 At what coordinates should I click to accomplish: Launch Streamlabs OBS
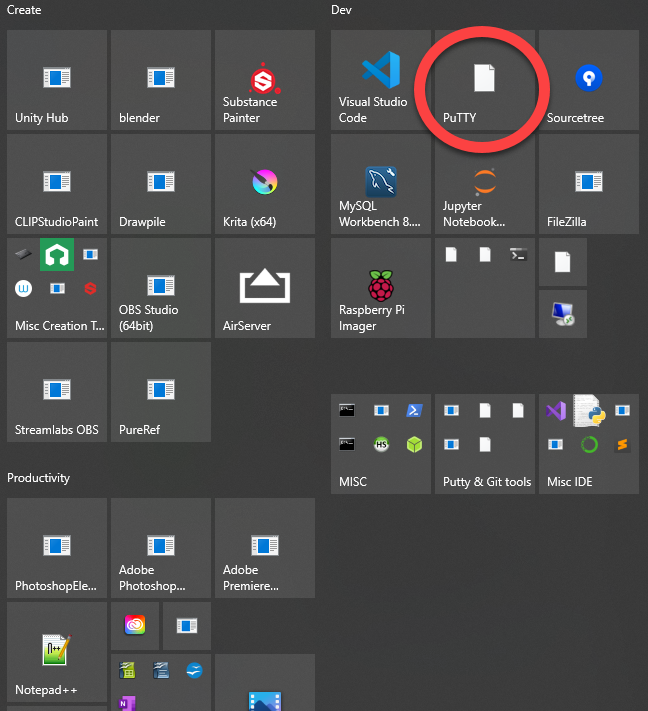coord(57,392)
